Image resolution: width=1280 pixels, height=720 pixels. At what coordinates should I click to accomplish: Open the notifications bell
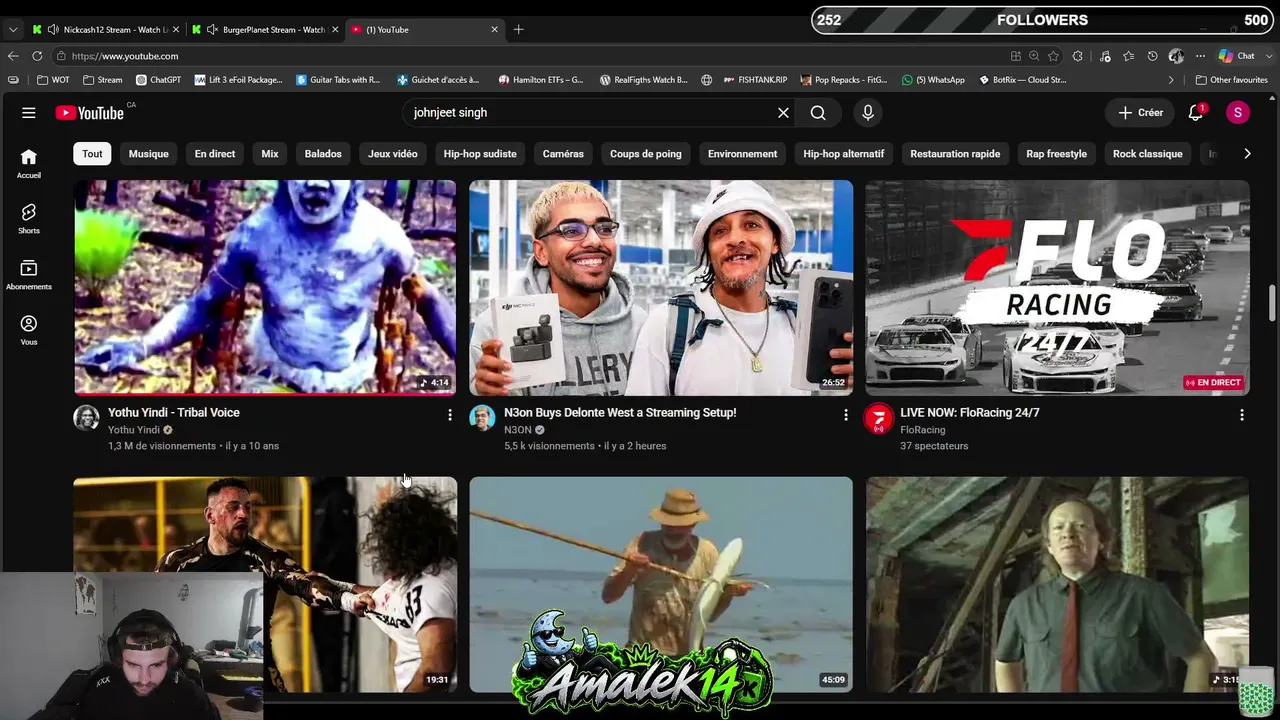(x=1196, y=113)
